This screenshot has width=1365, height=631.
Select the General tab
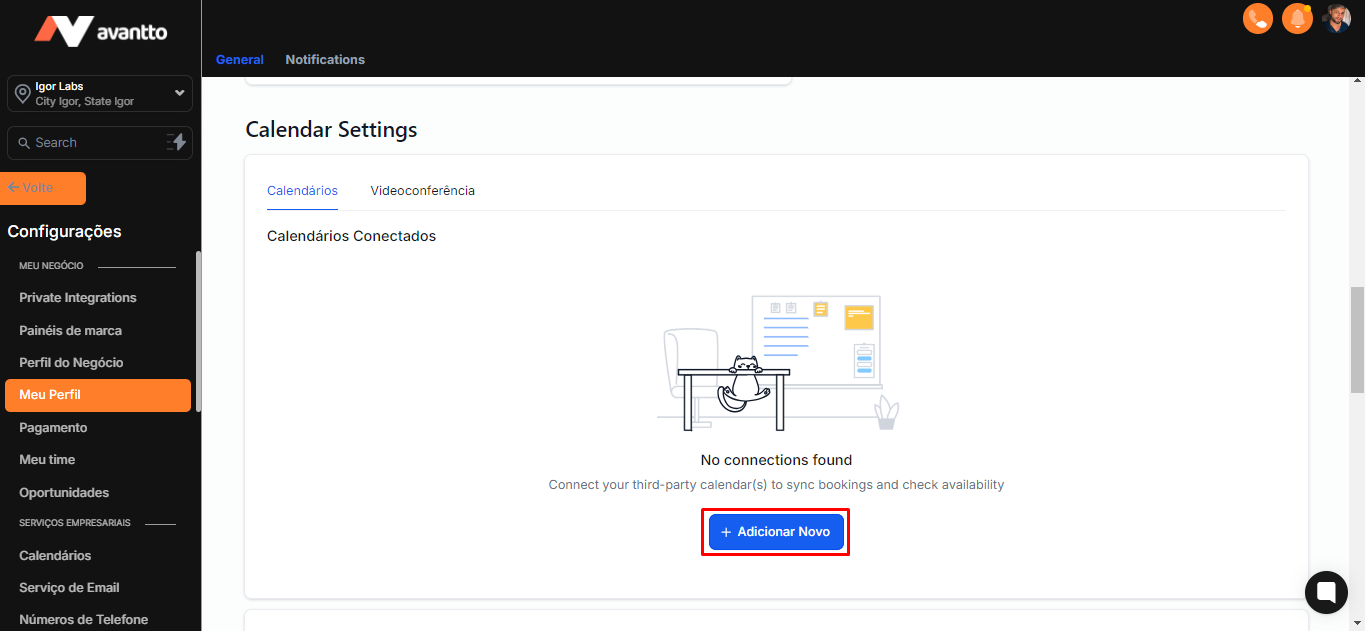tap(240, 60)
